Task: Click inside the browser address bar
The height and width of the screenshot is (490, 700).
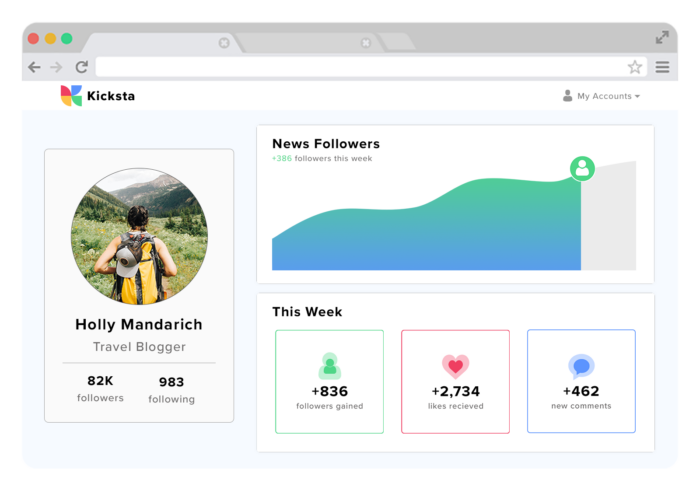Action: (x=371, y=67)
